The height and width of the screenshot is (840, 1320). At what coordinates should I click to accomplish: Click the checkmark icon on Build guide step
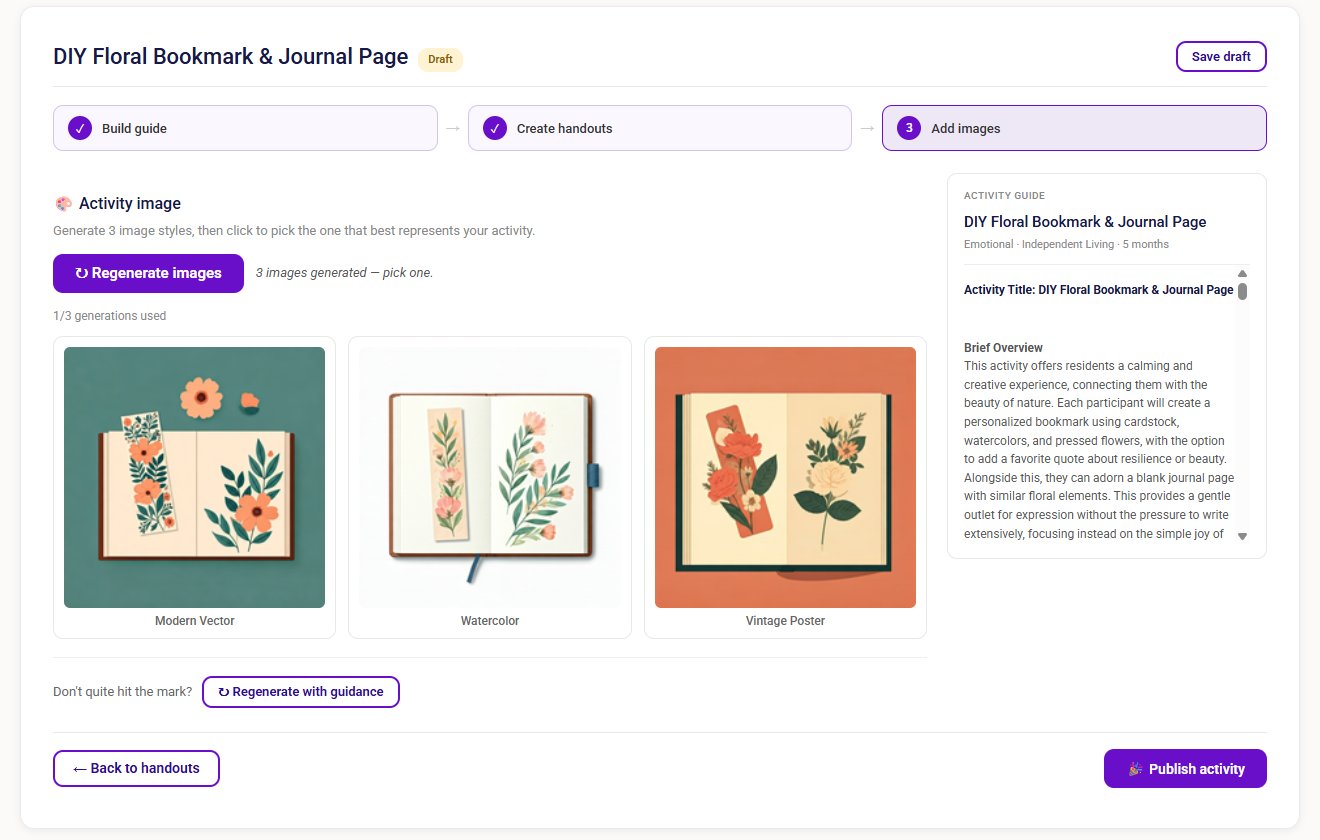(79, 127)
